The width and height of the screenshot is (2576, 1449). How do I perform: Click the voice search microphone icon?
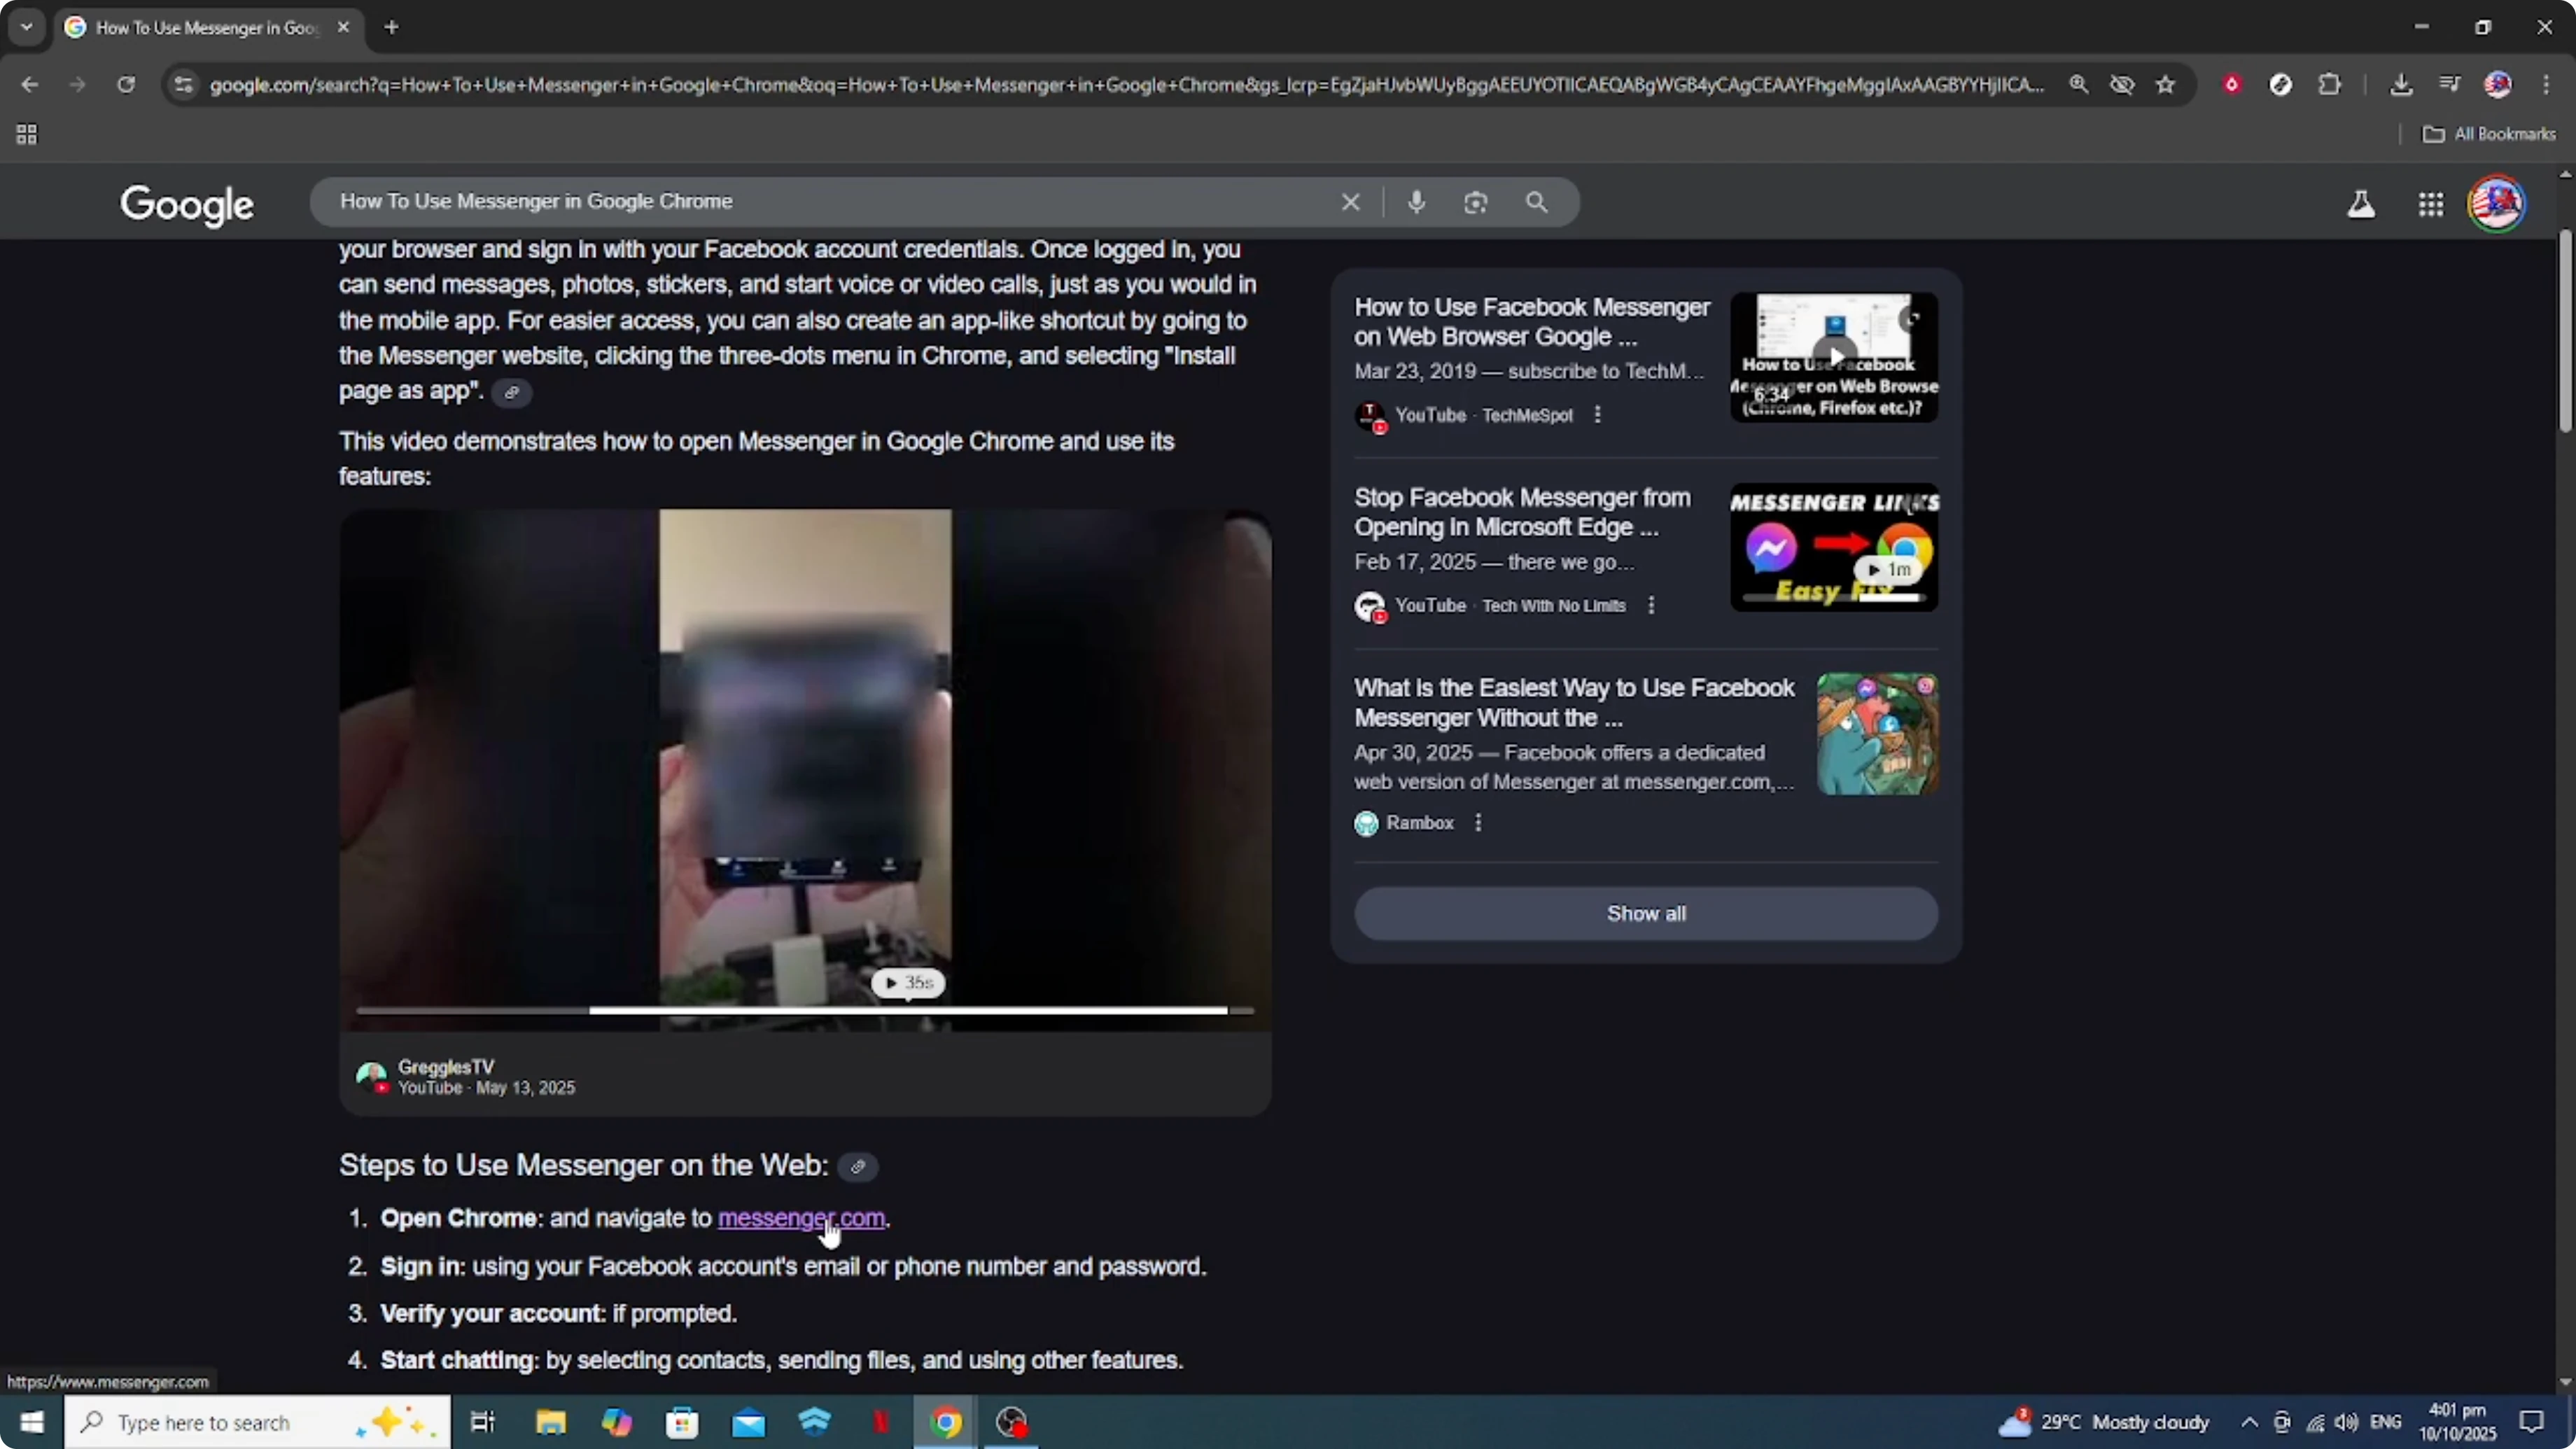pyautogui.click(x=1415, y=202)
